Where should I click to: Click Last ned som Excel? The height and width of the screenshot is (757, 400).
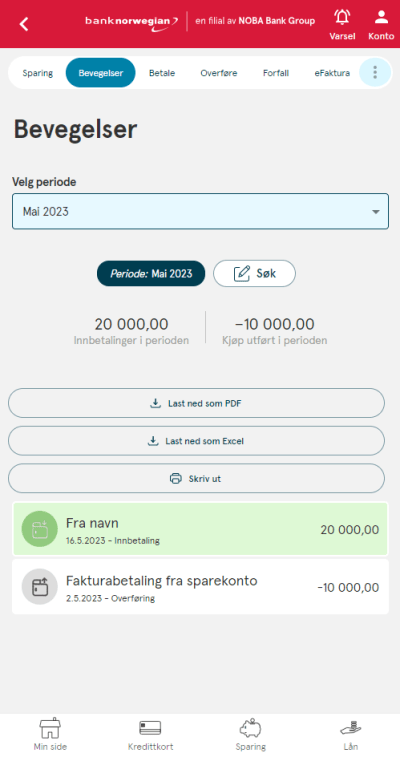pos(196,441)
